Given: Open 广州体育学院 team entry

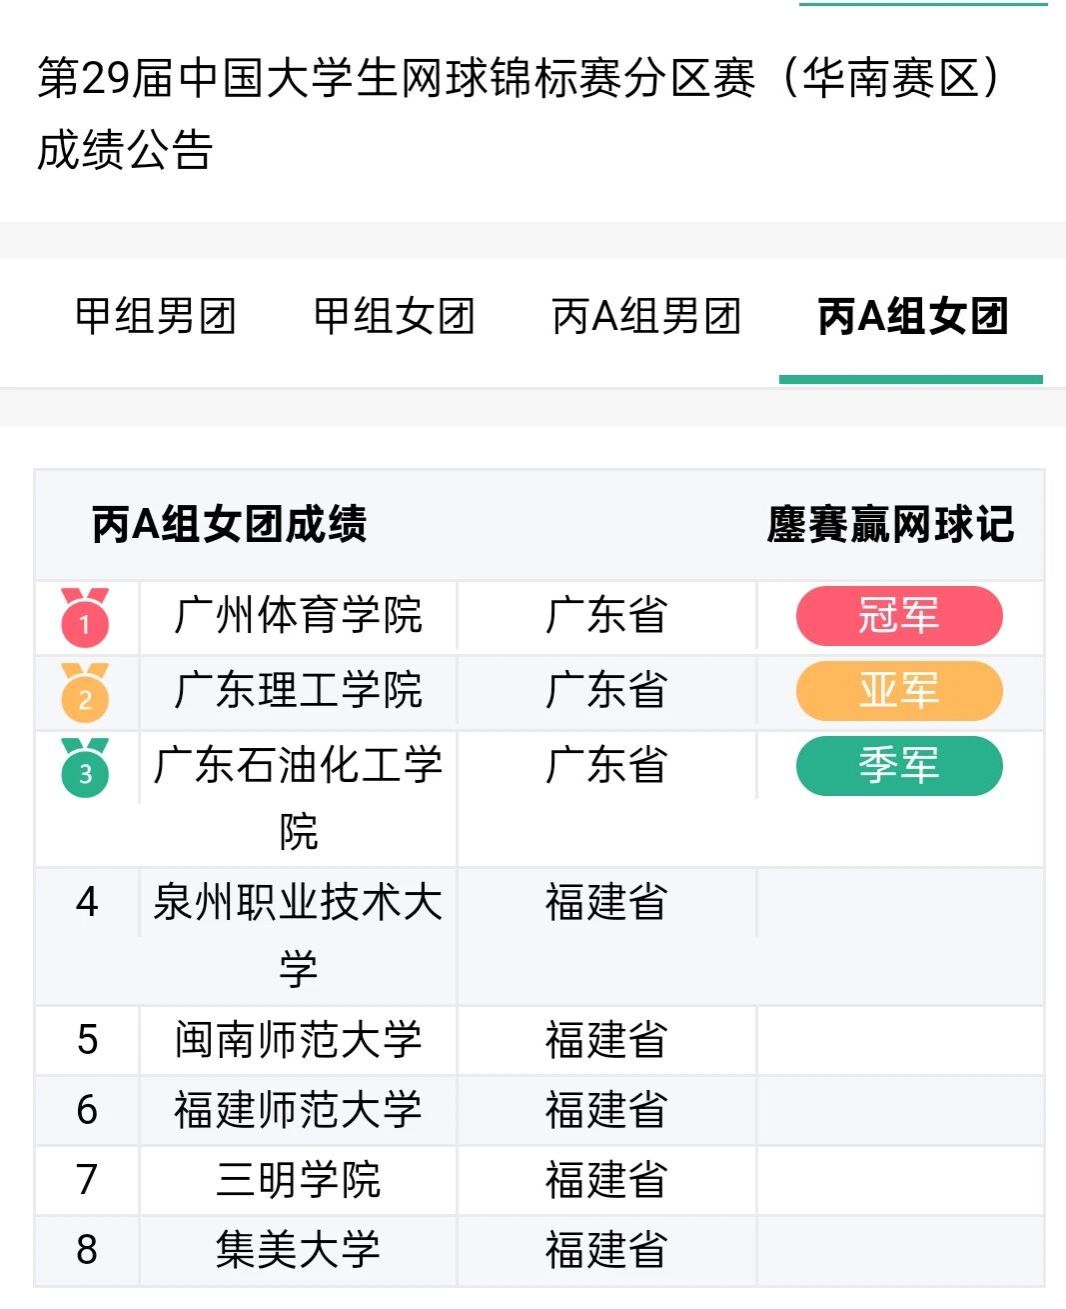Looking at the screenshot, I should coord(298,616).
